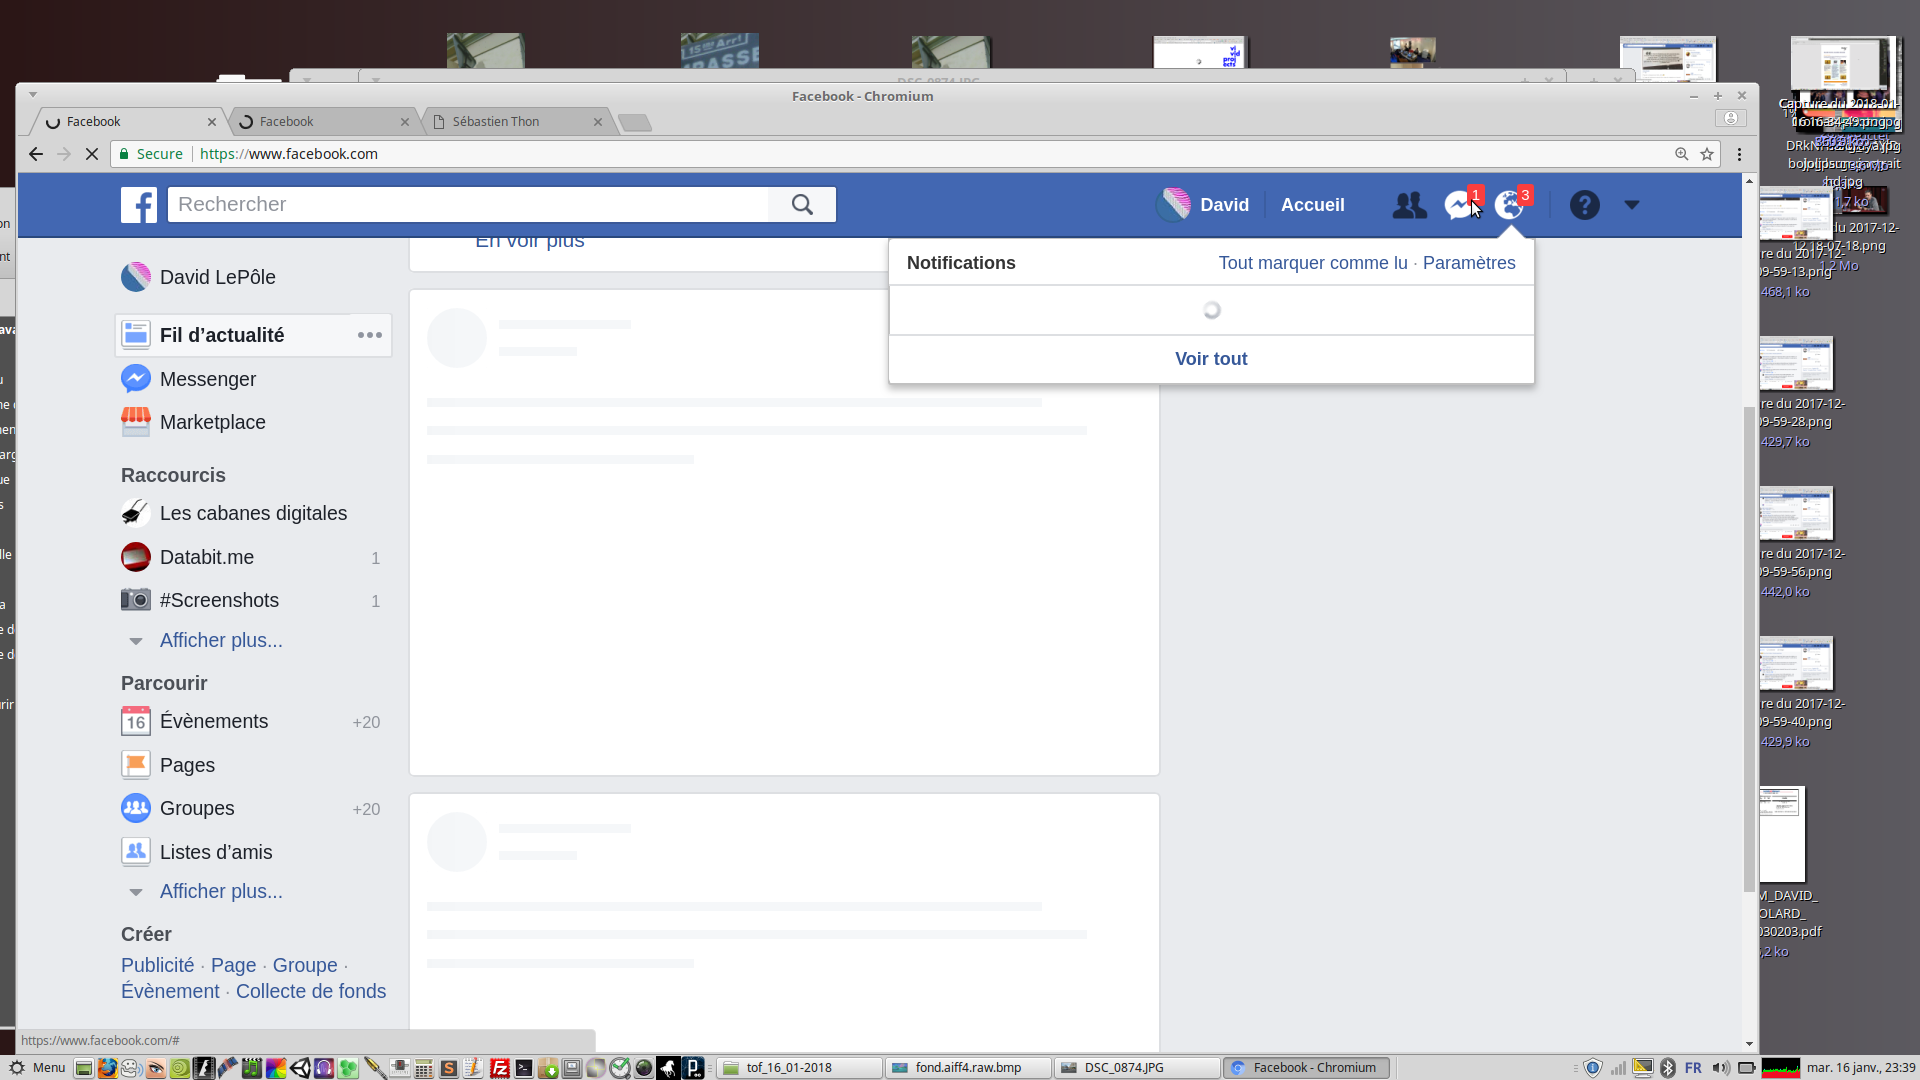Open the Marketplace sidebar item
Image resolution: width=1920 pixels, height=1080 pixels.
coord(212,423)
